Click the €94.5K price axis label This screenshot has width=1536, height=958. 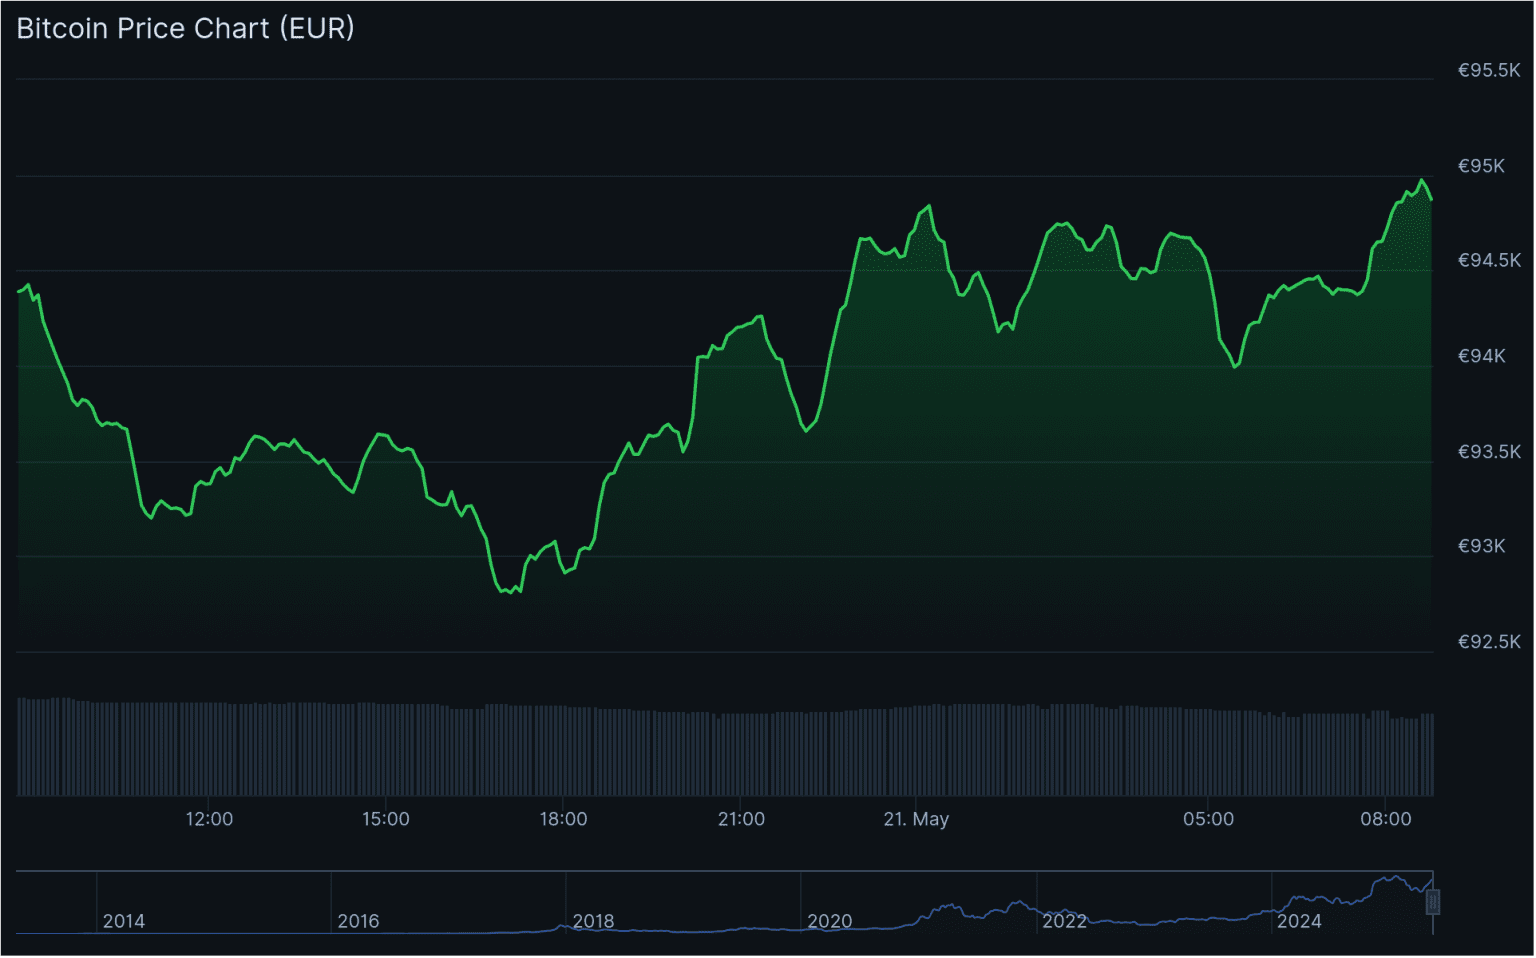(x=1487, y=259)
